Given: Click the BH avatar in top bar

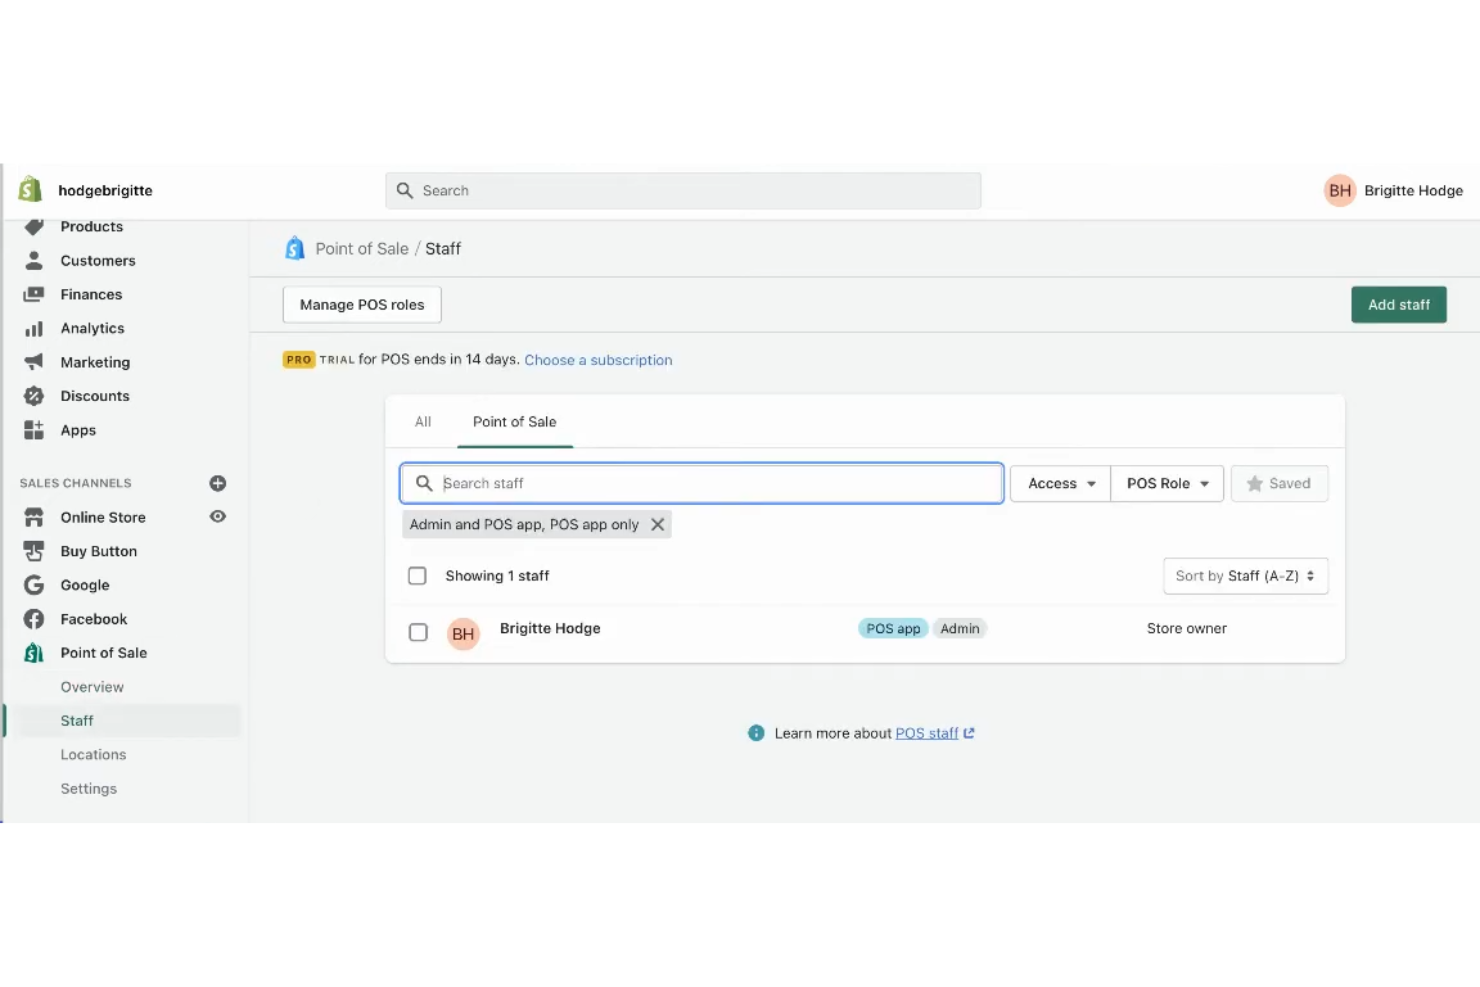Looking at the screenshot, I should (x=1340, y=190).
